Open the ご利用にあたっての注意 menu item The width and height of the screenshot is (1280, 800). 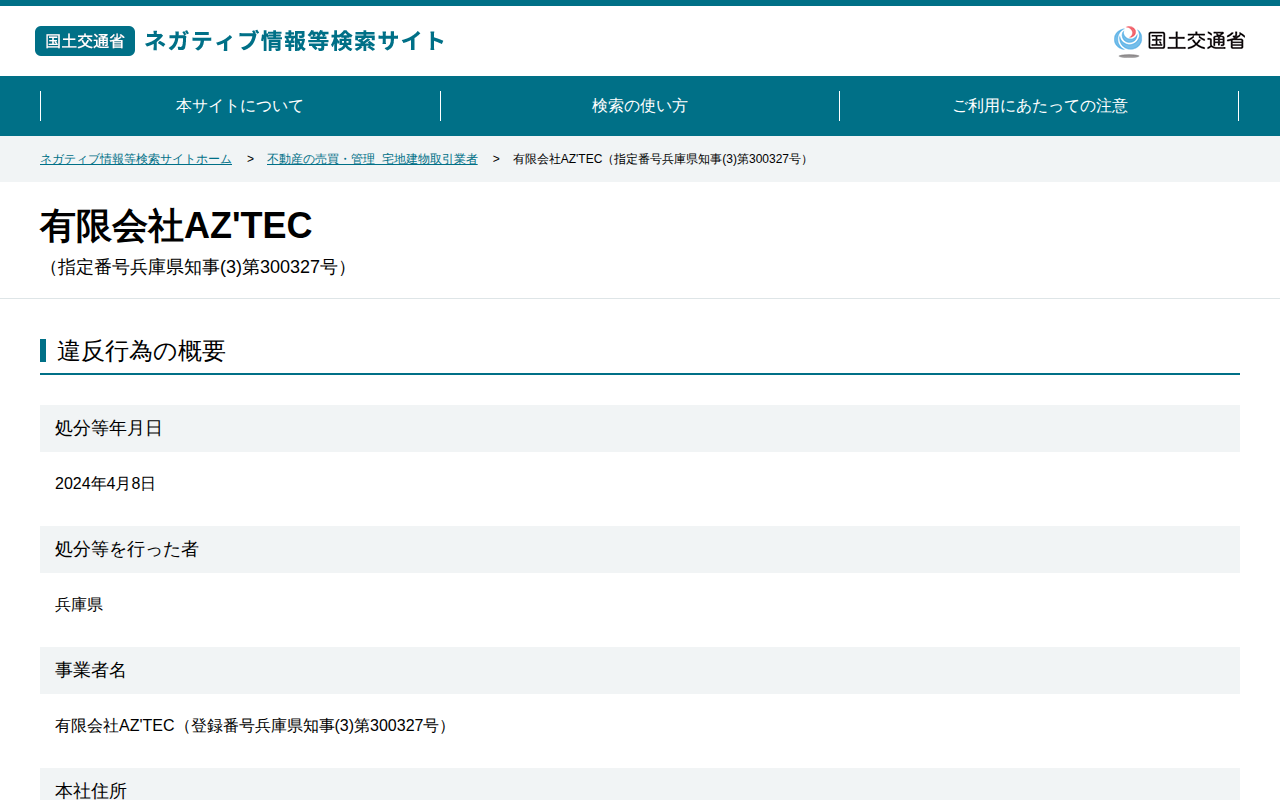click(1039, 106)
